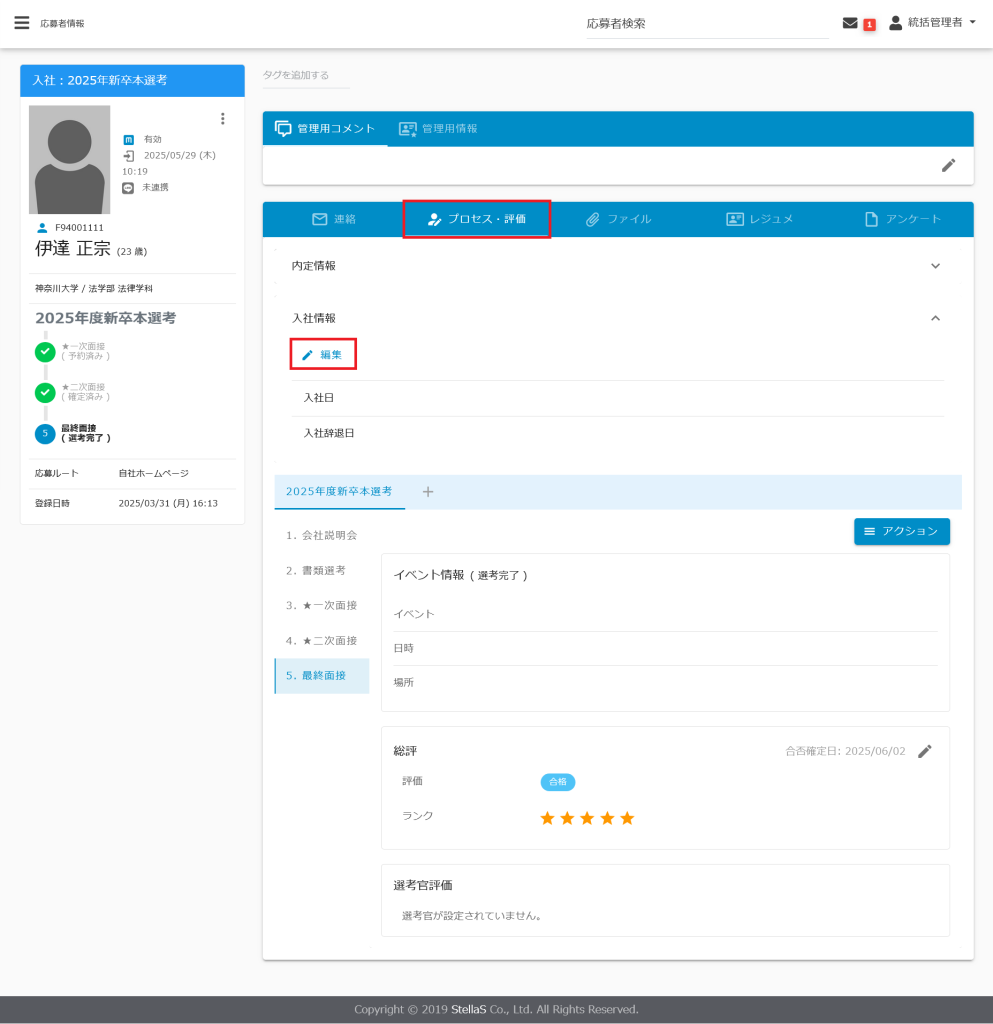Open the mail notifications icon

850,23
